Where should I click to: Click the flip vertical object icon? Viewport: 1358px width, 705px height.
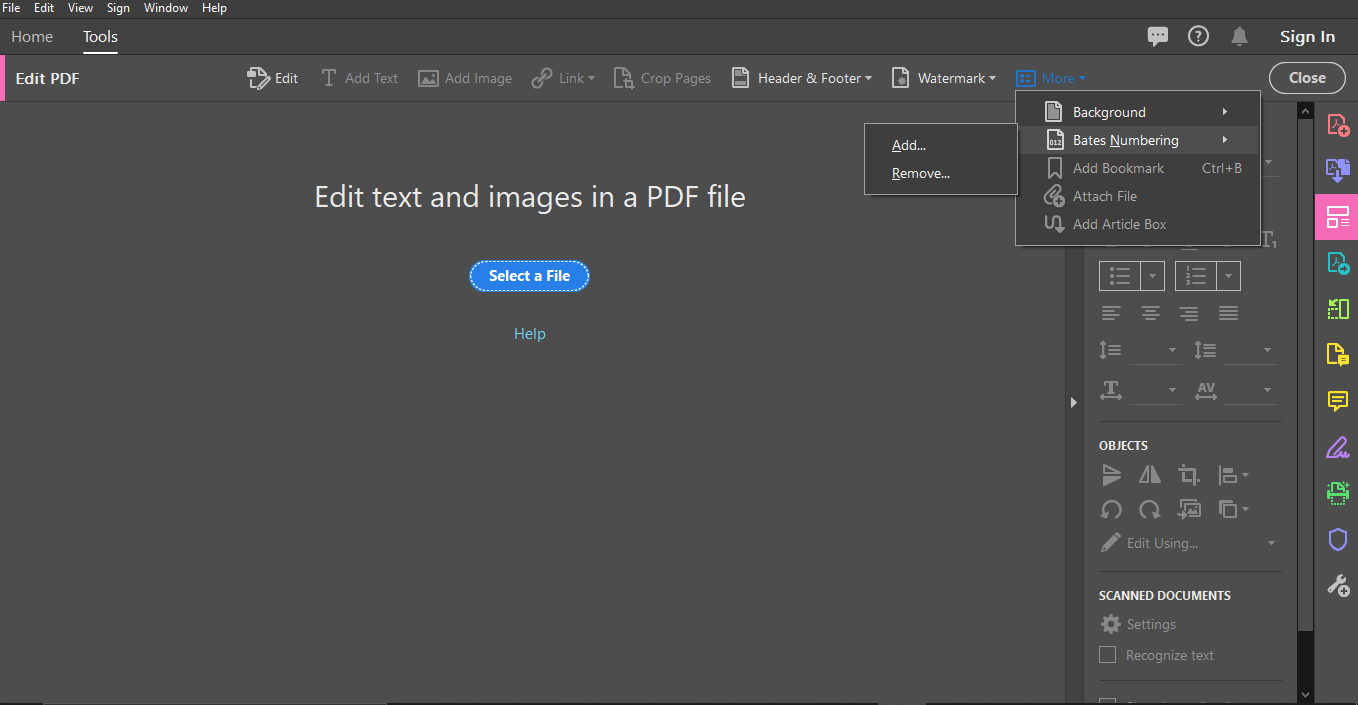pyautogui.click(x=1111, y=475)
